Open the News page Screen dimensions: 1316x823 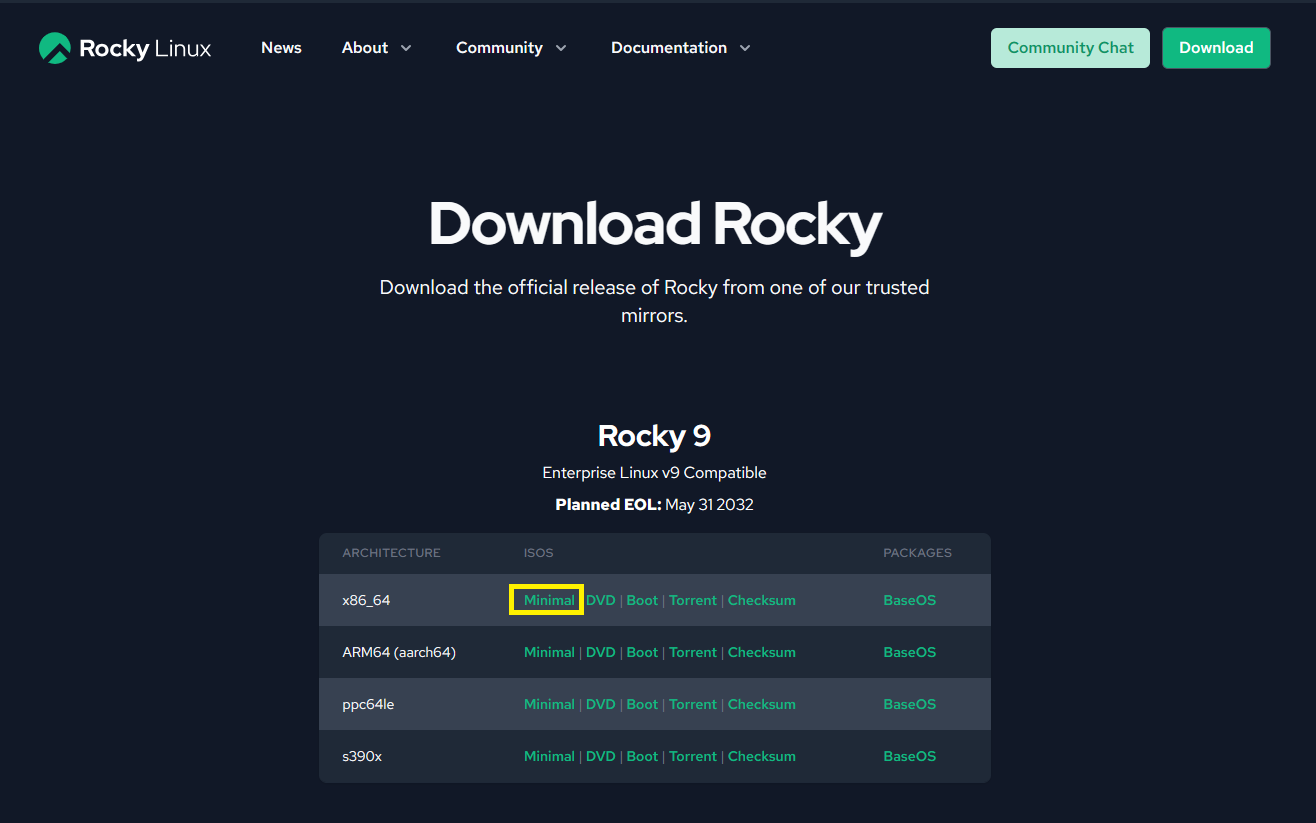point(281,48)
